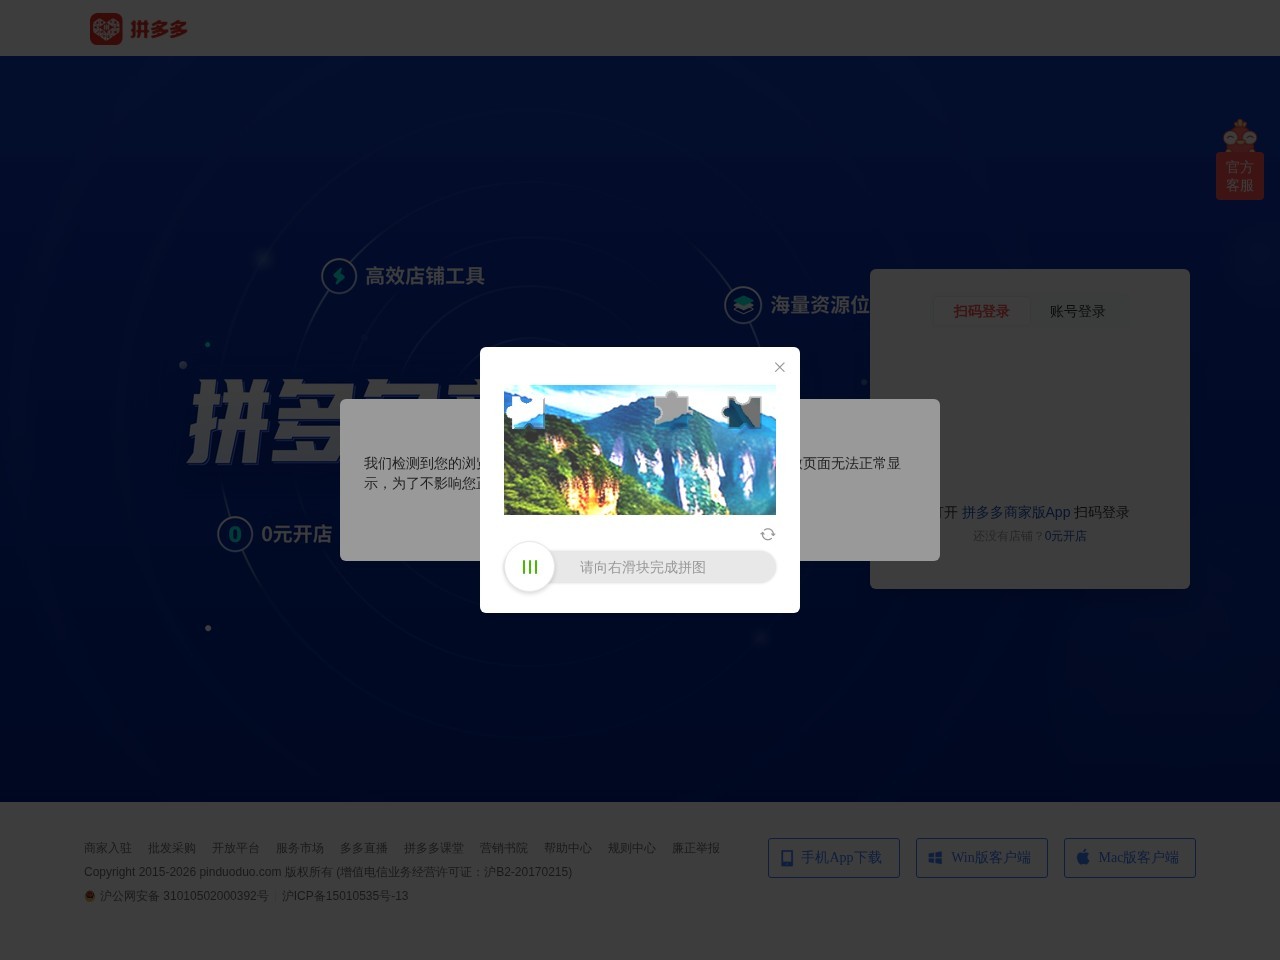Click the phone icon in 手机App下载
This screenshot has height=960, width=1280.
787,858
